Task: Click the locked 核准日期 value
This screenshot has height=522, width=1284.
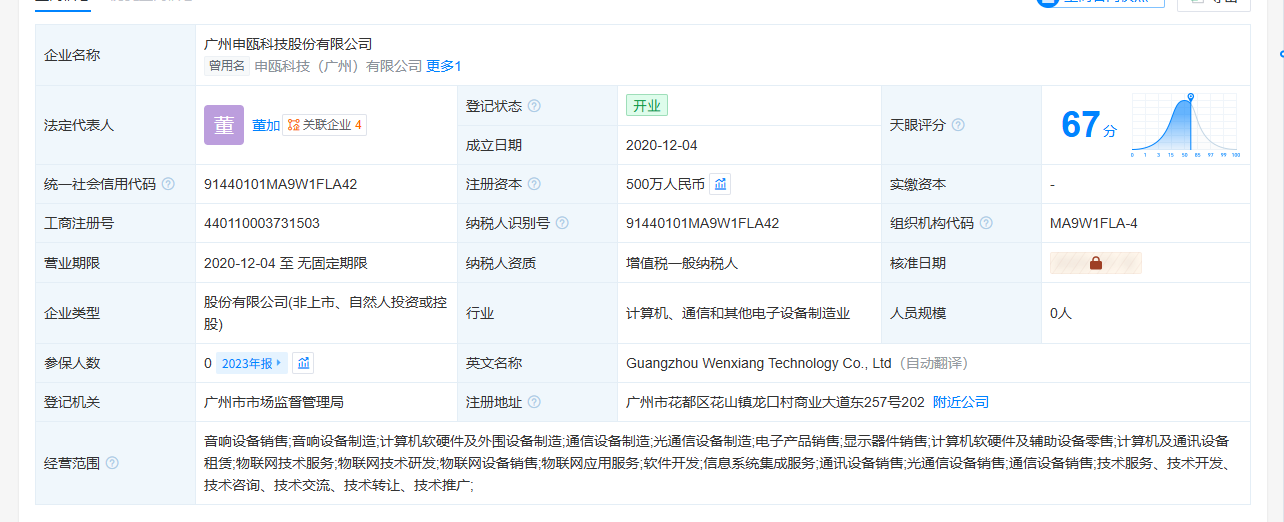Action: coord(1095,263)
